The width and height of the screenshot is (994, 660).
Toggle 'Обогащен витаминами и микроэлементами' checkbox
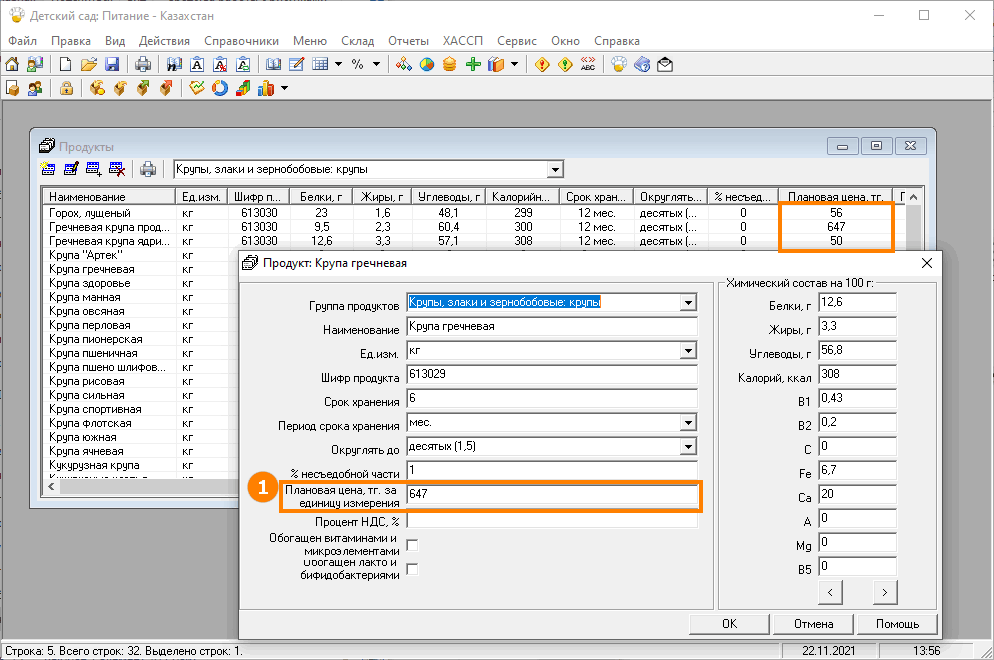pyautogui.click(x=412, y=545)
